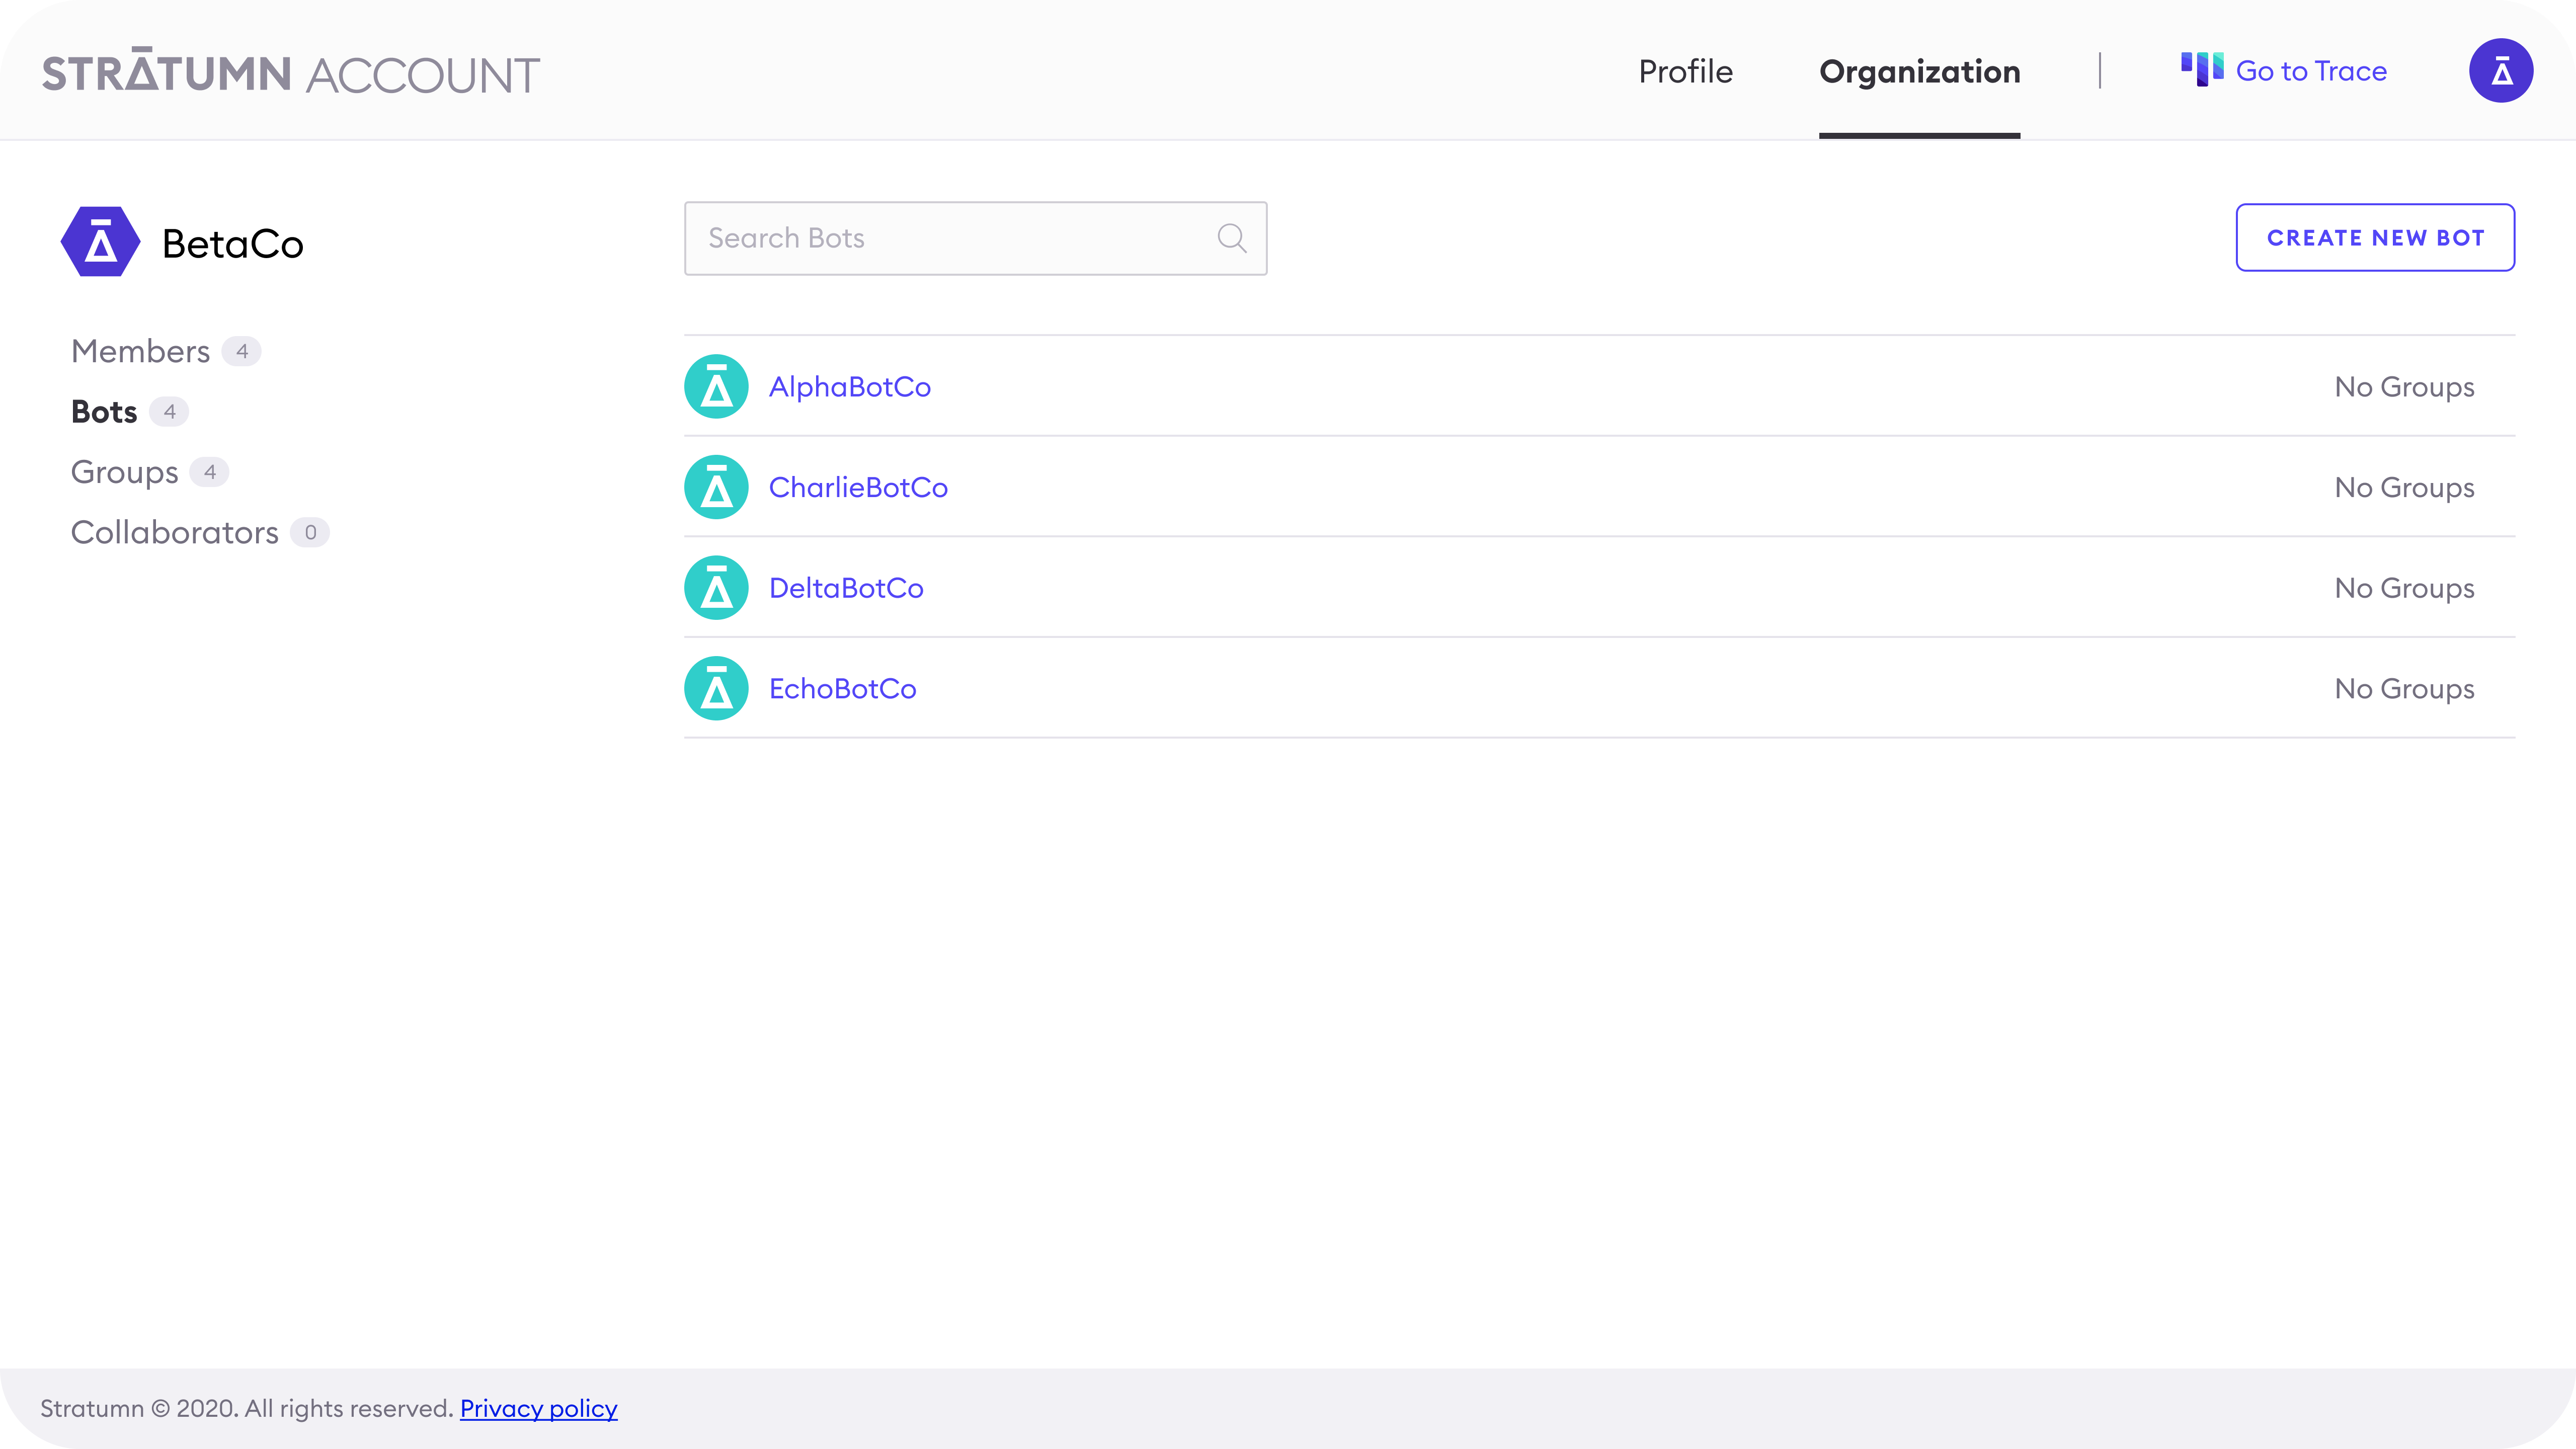This screenshot has width=2576, height=1449.
Task: Open the EchoBotCo bot name link
Action: click(842, 689)
